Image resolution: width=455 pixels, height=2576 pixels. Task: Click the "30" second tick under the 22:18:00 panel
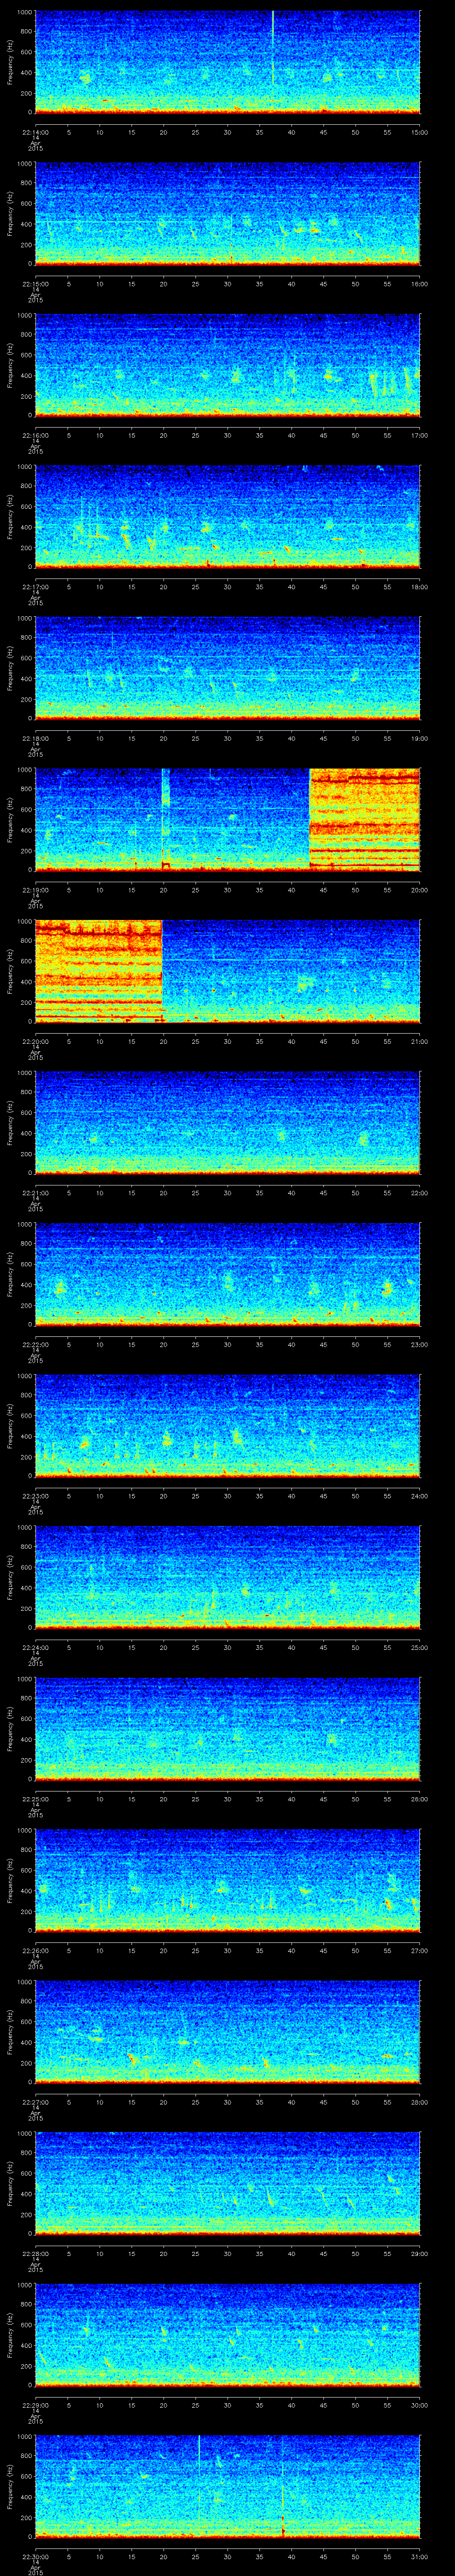click(x=227, y=738)
